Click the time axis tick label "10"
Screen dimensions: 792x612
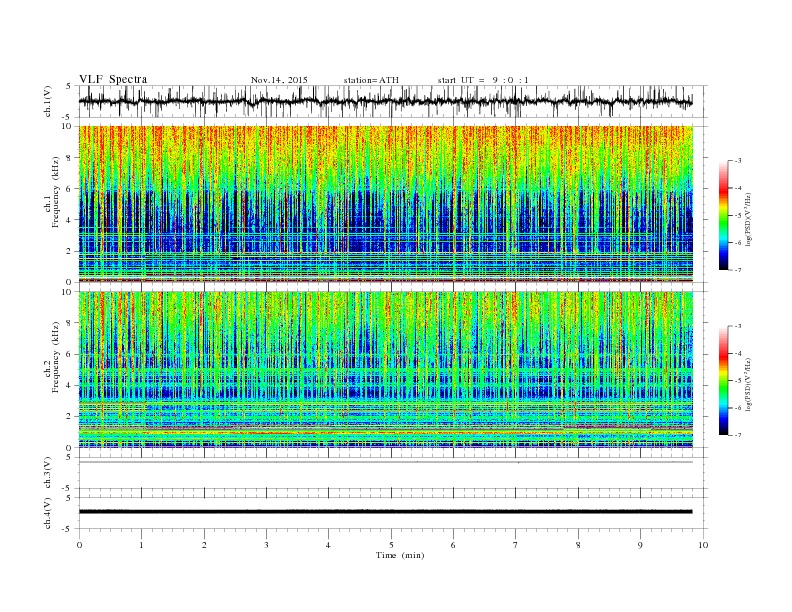(703, 545)
